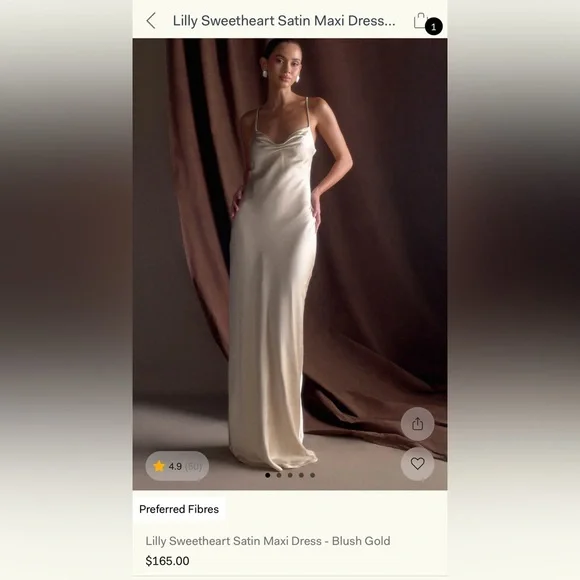Click the $165.00 price
The image size is (580, 580).
[x=167, y=561]
